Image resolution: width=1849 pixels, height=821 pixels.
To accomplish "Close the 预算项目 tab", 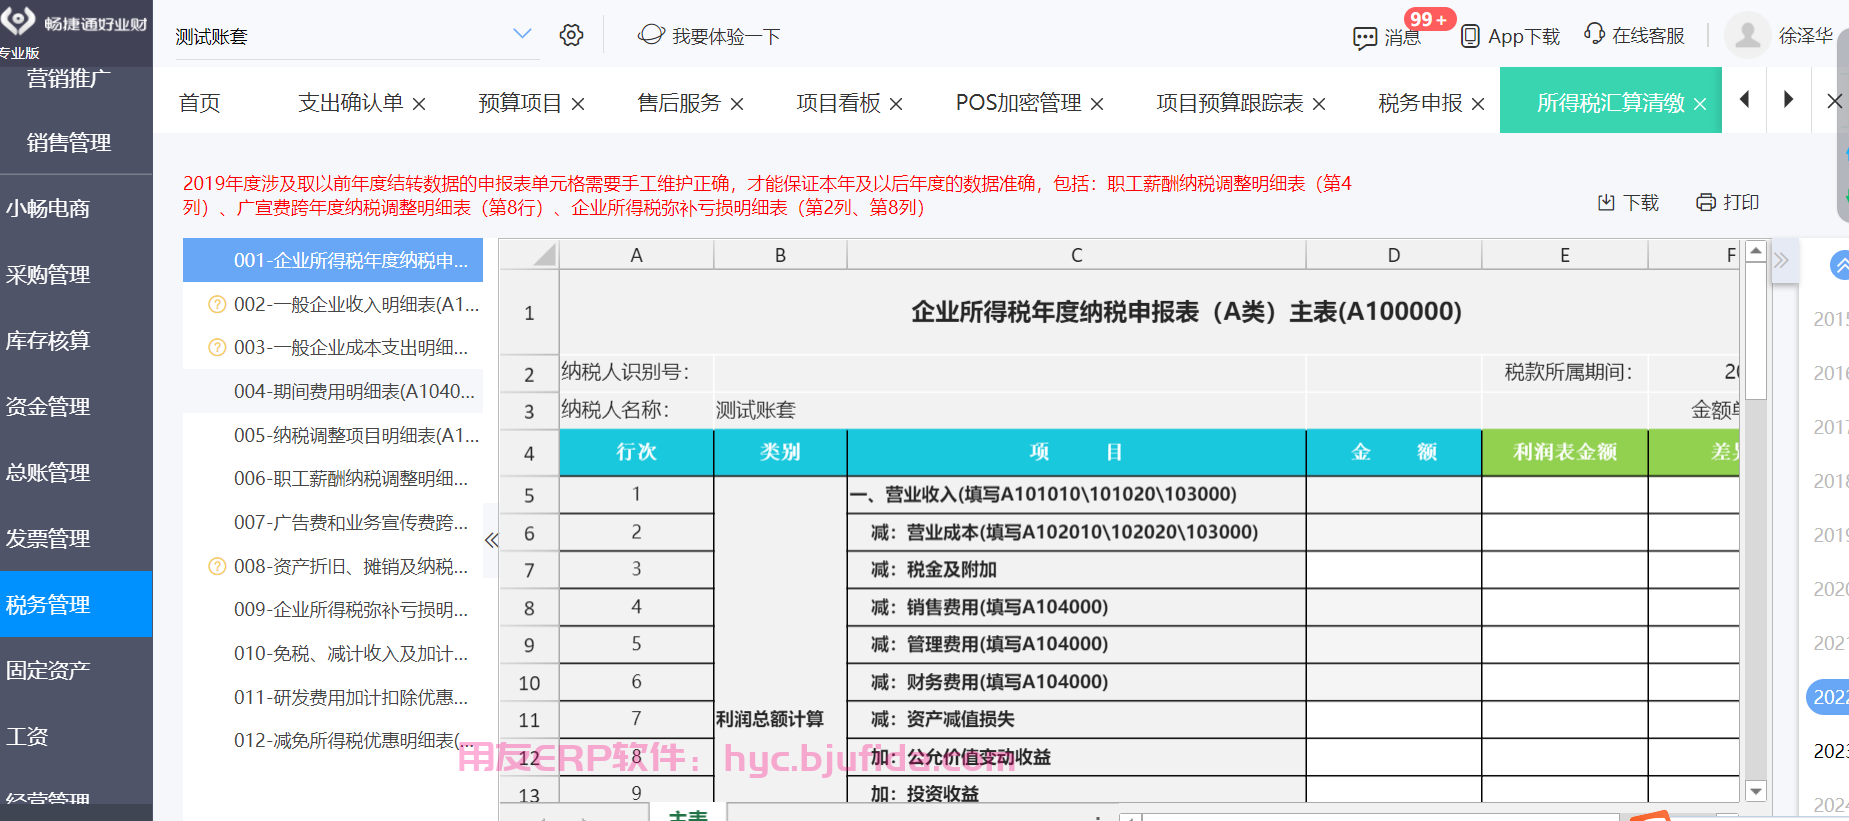I will coord(578,104).
